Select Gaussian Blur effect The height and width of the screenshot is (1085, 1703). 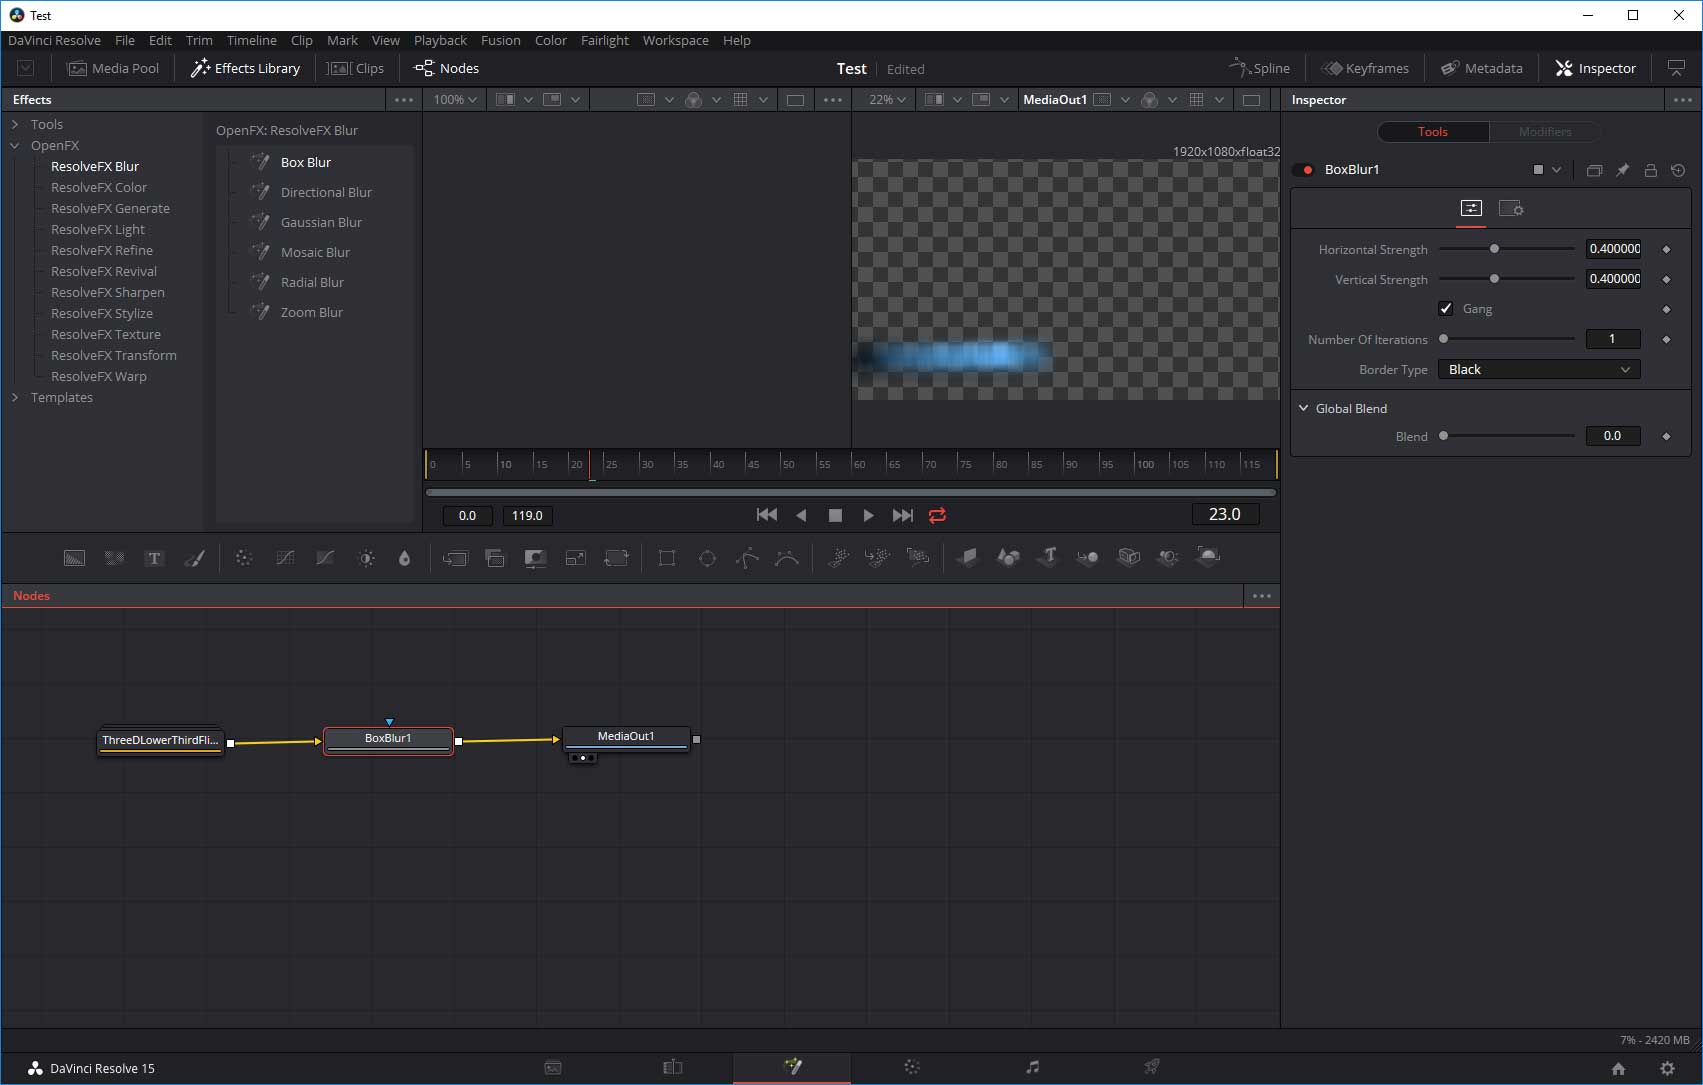321,222
